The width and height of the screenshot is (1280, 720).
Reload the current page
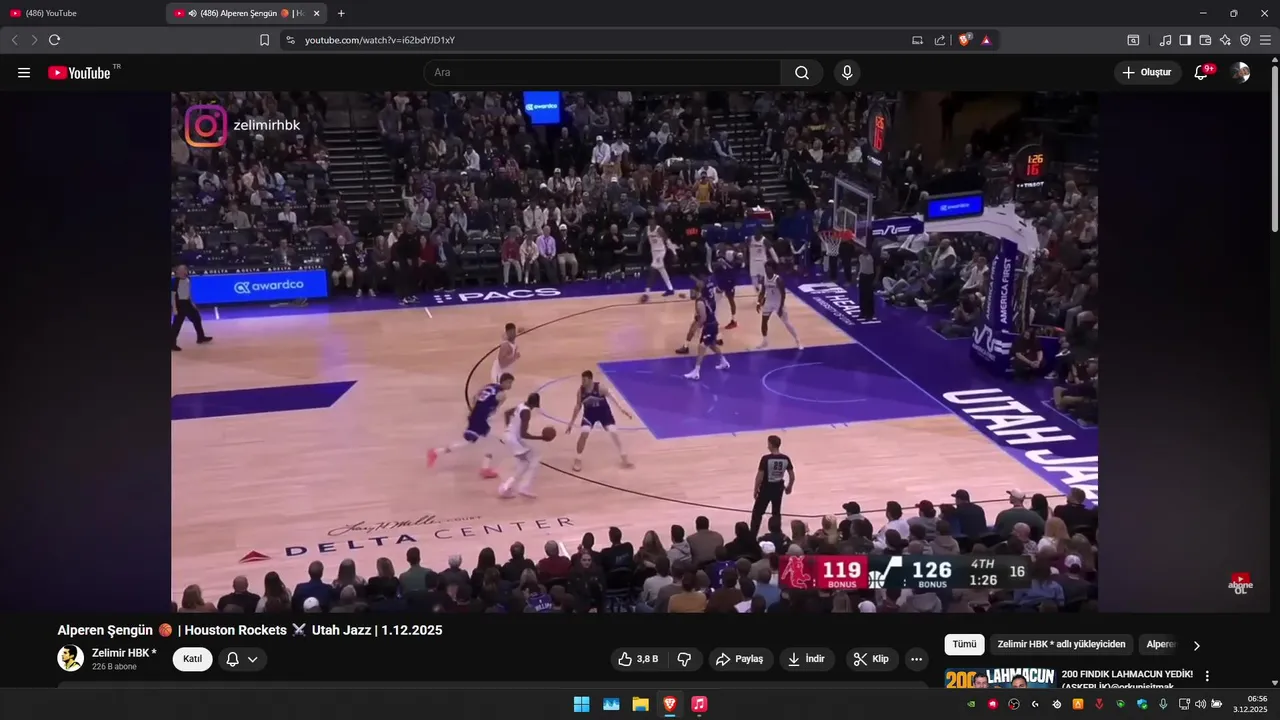[54, 40]
